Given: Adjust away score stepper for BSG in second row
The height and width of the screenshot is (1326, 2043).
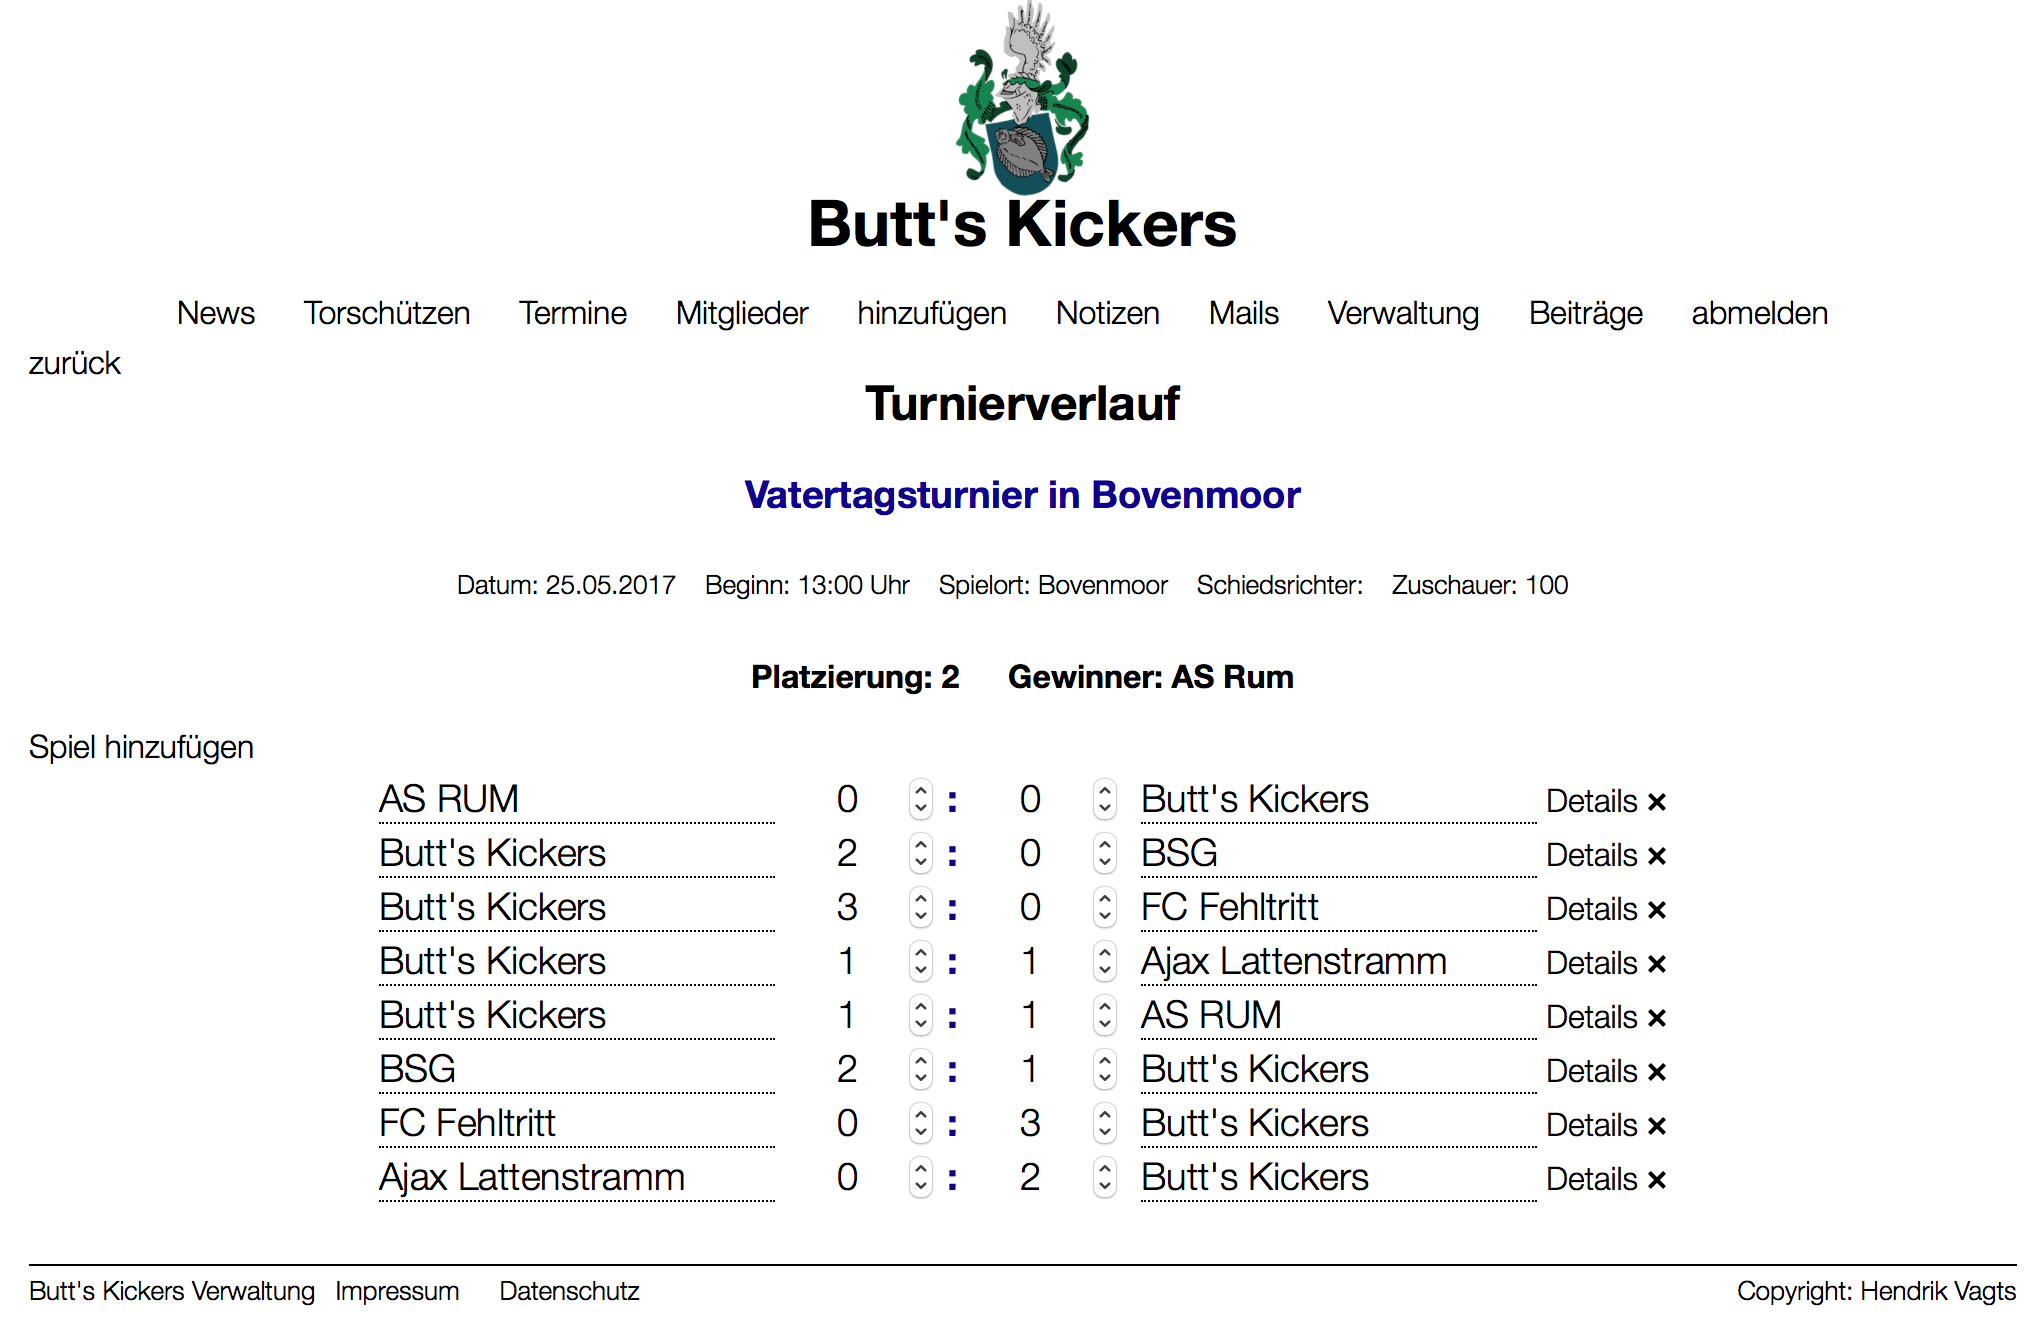Looking at the screenshot, I should pyautogui.click(x=1104, y=853).
